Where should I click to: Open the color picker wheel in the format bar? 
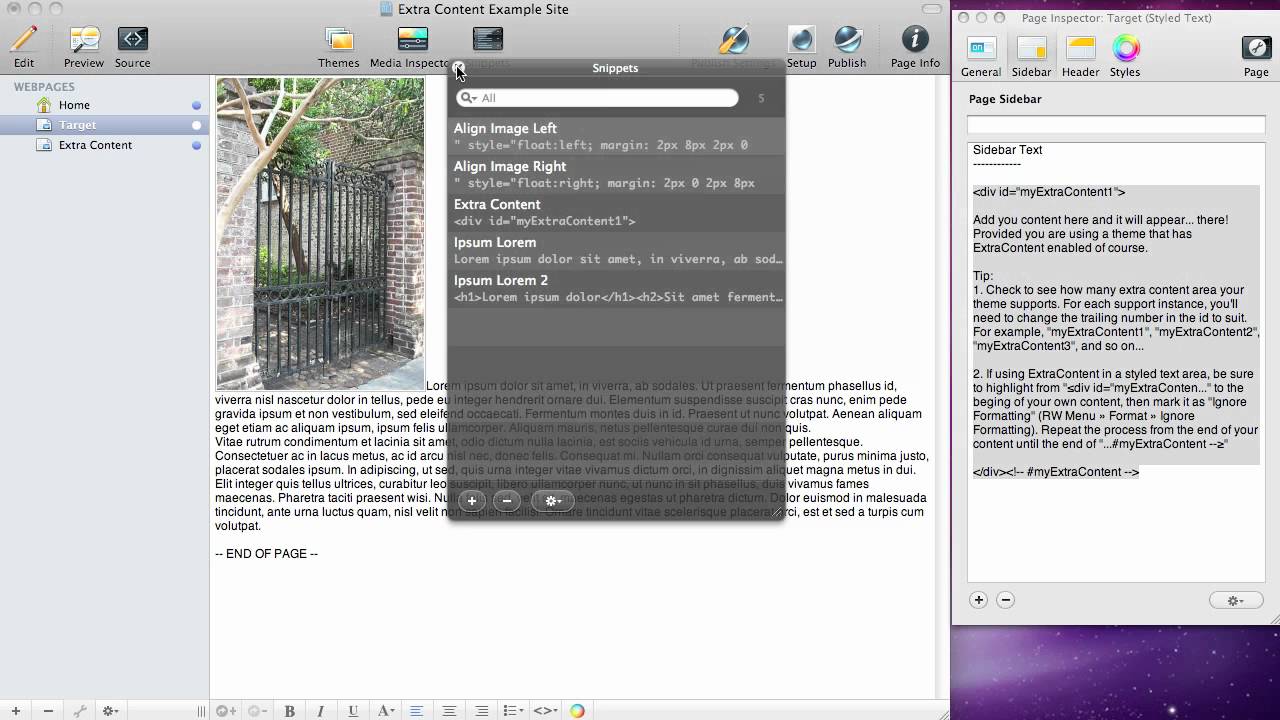pyautogui.click(x=577, y=711)
